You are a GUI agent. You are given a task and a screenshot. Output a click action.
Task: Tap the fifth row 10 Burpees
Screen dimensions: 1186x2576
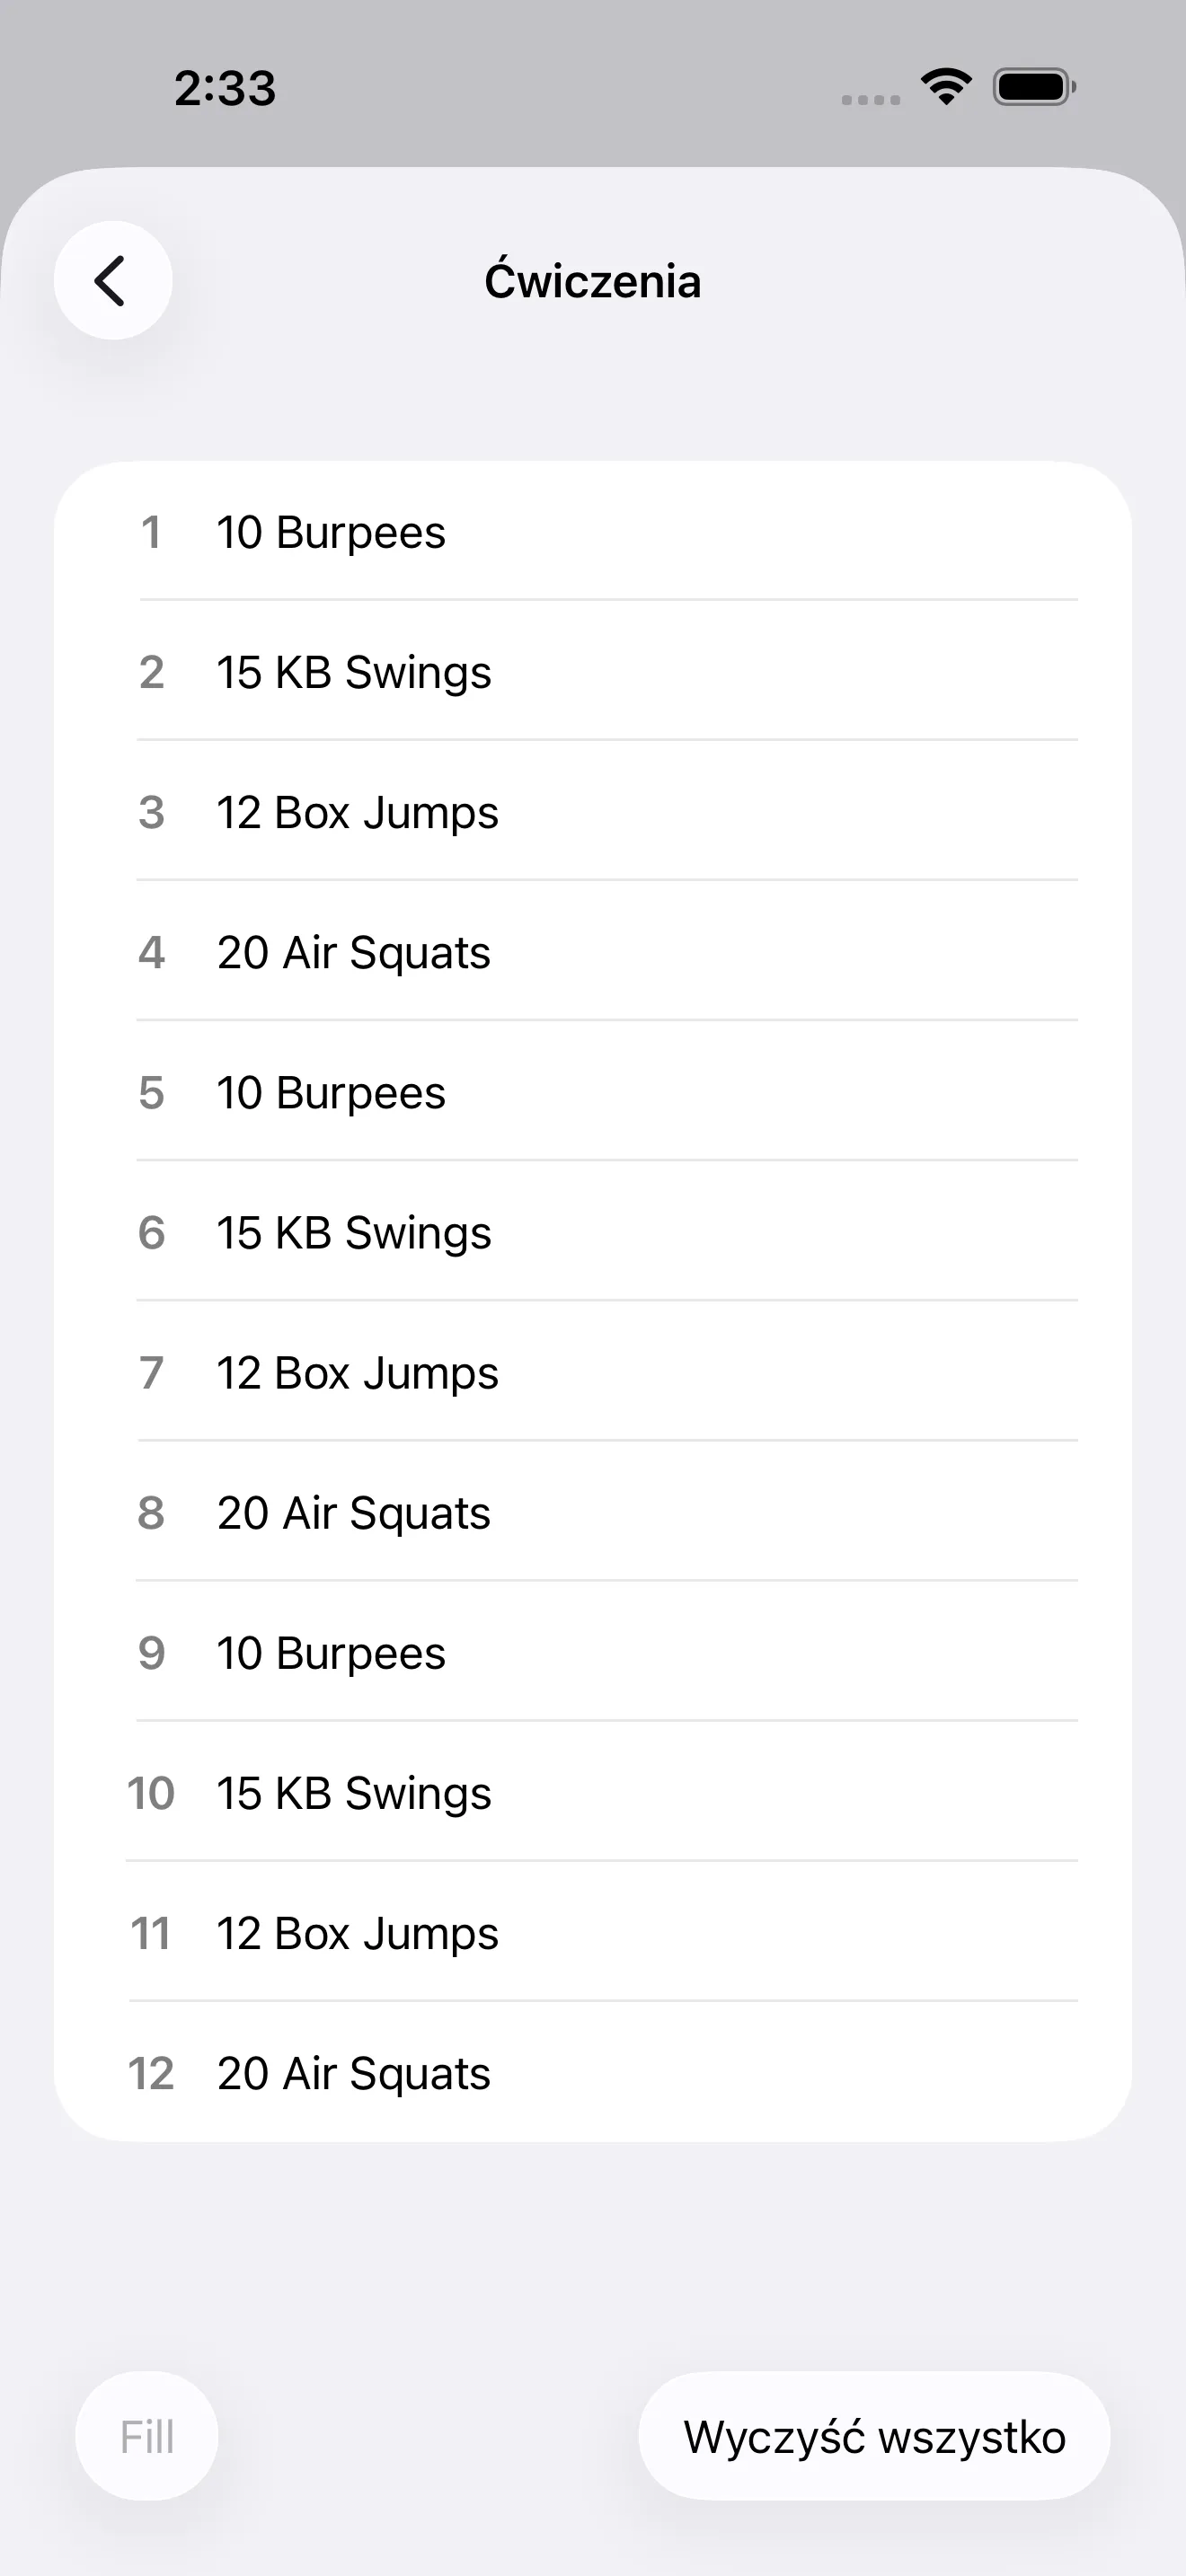(592, 1092)
